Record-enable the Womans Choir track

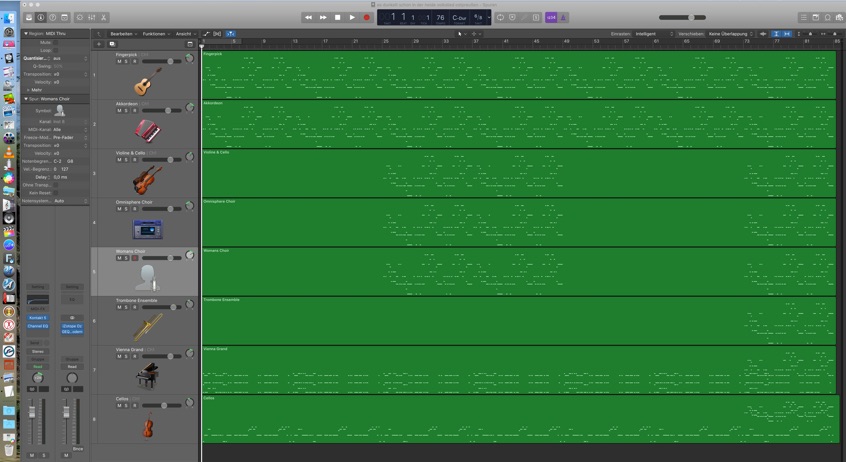[x=135, y=258]
